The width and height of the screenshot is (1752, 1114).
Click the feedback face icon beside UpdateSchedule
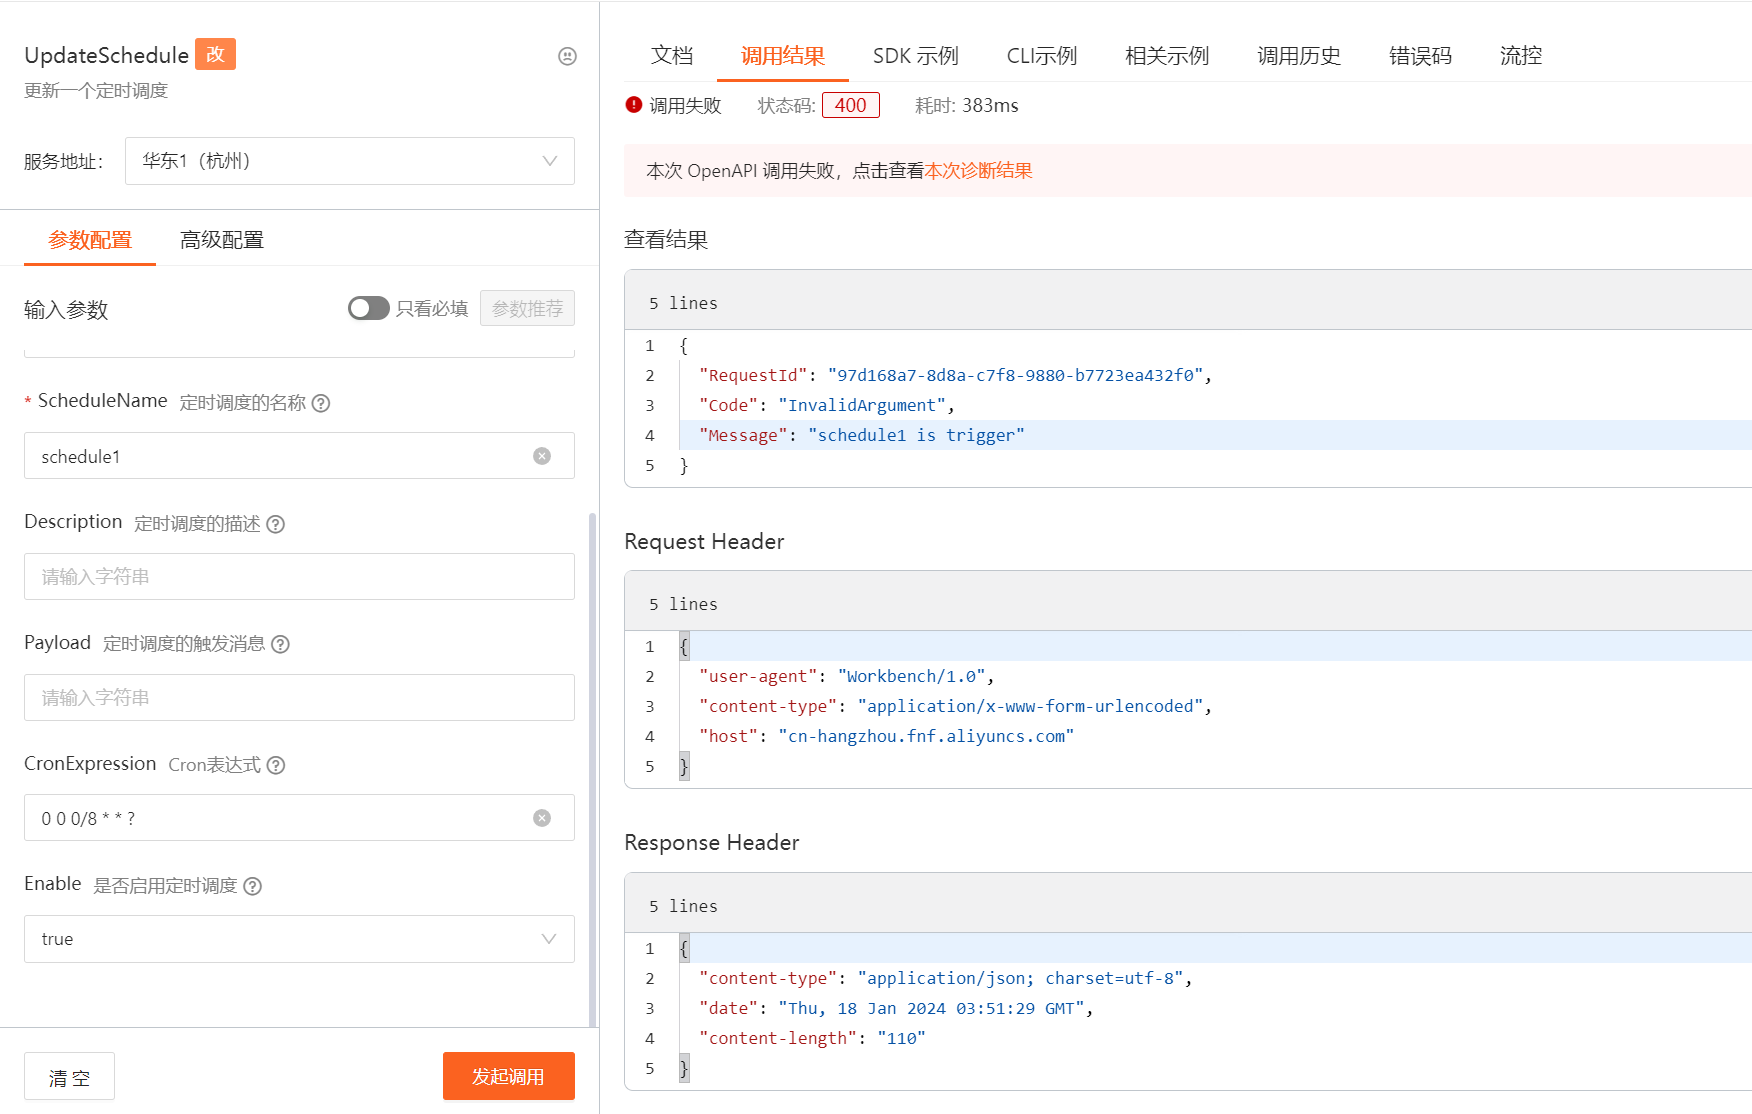567,56
